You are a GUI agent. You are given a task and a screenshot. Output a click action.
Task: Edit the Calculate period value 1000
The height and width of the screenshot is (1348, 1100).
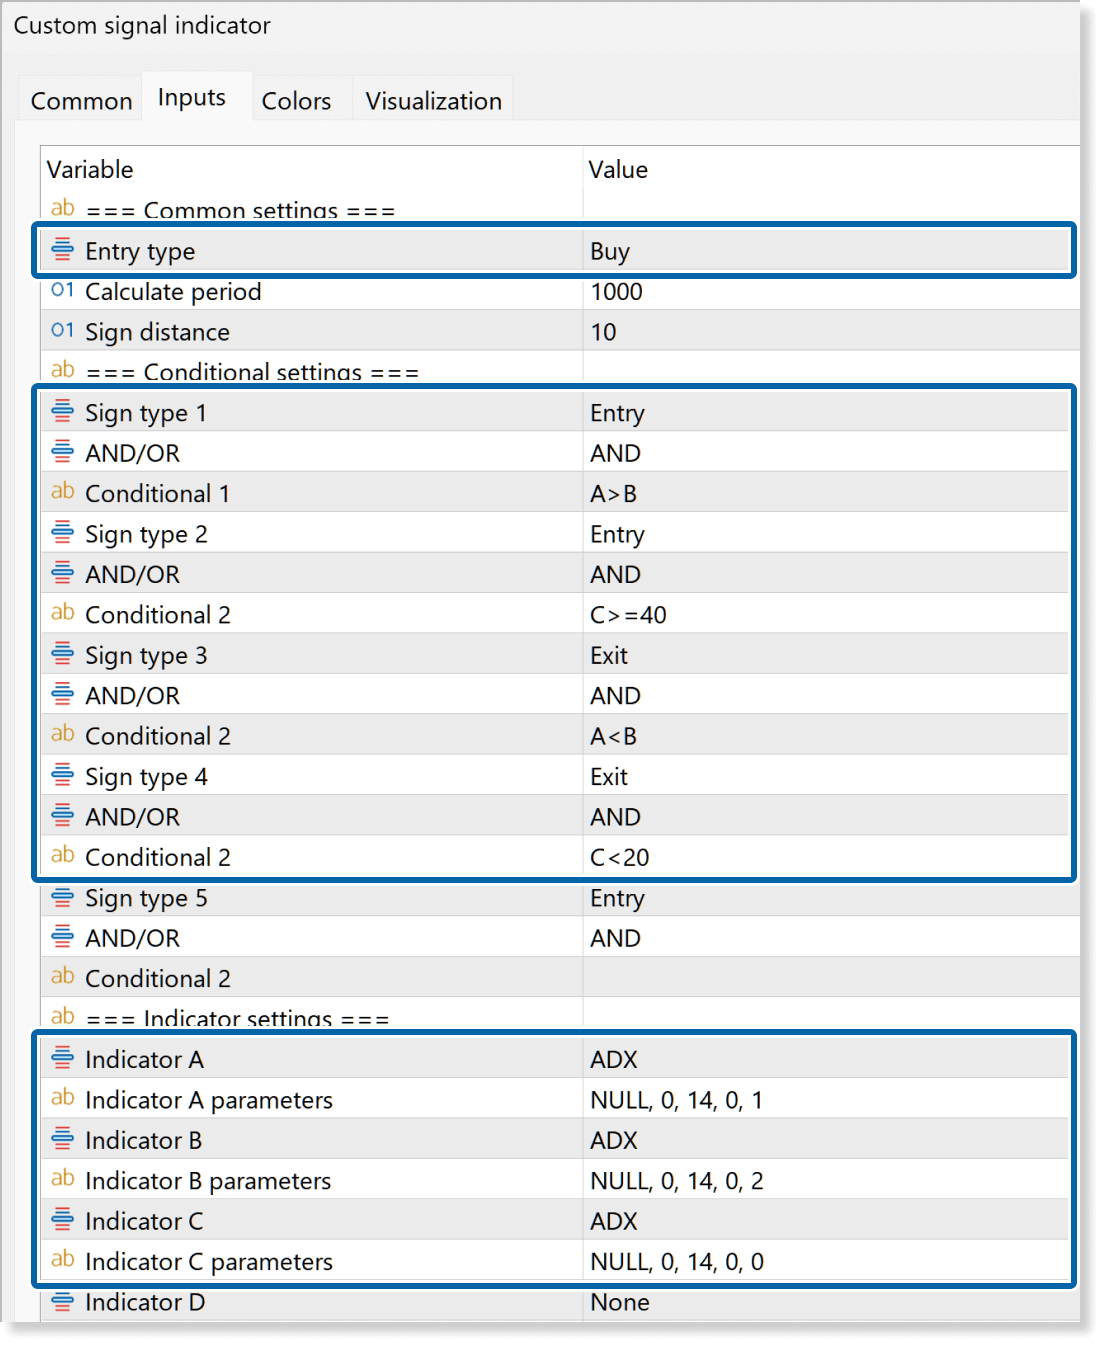click(x=616, y=292)
